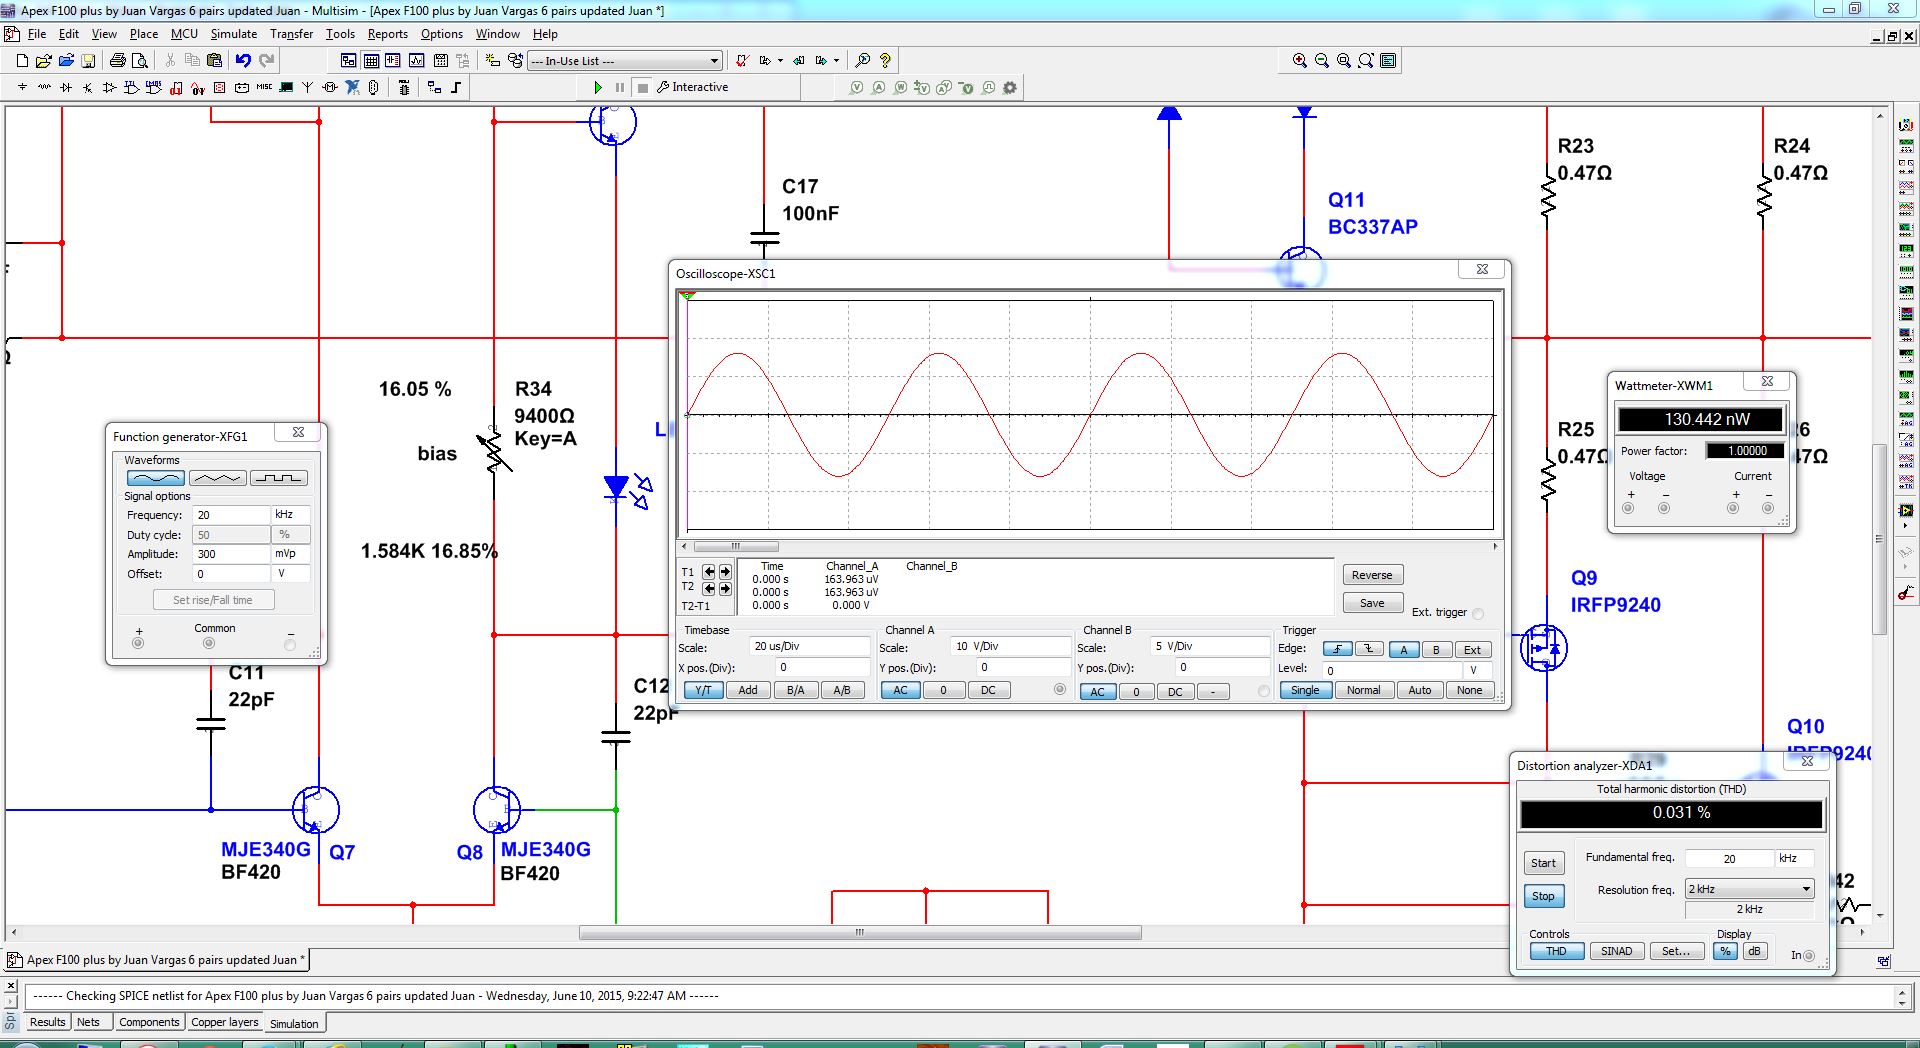The image size is (1920, 1048).
Task: Run the electrical rules check icon
Action: pyautogui.click(x=742, y=60)
